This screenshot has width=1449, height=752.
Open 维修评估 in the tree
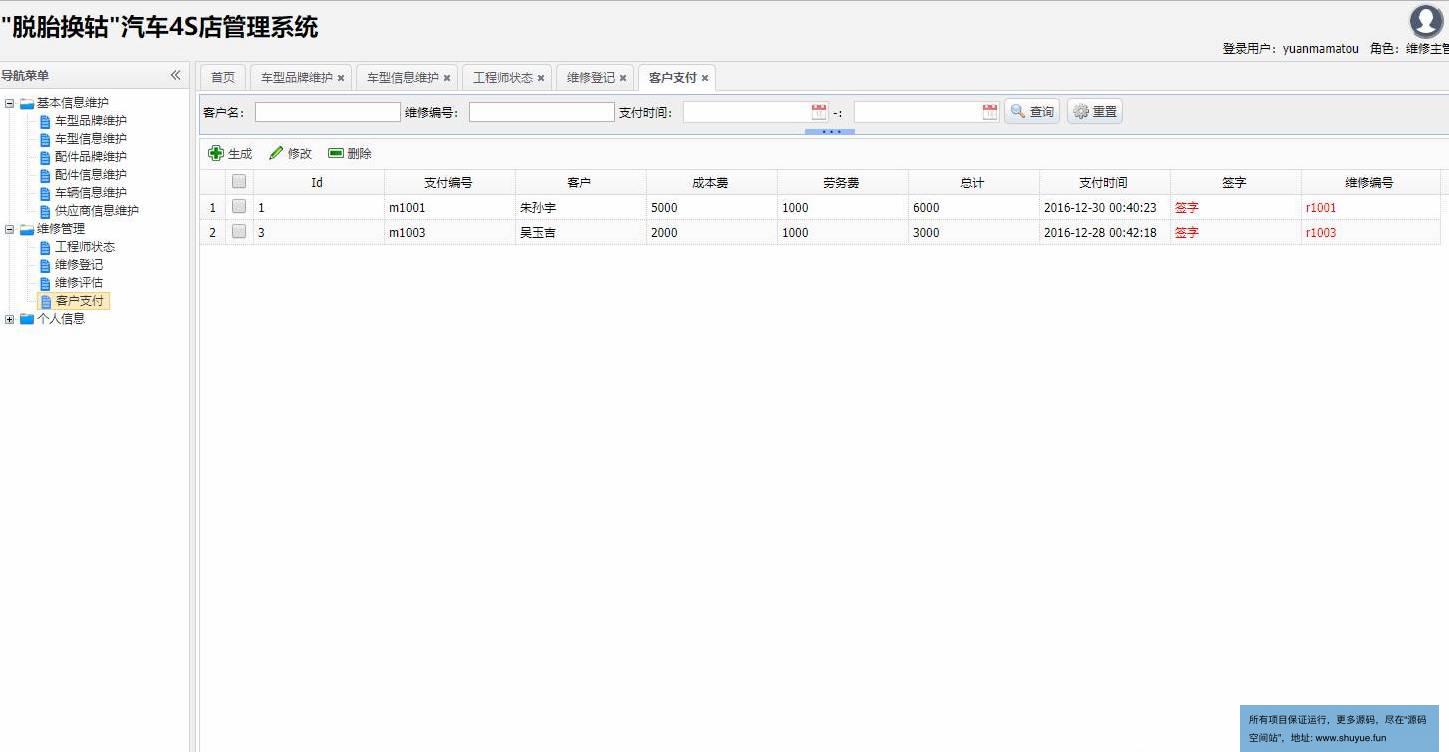[x=79, y=283]
